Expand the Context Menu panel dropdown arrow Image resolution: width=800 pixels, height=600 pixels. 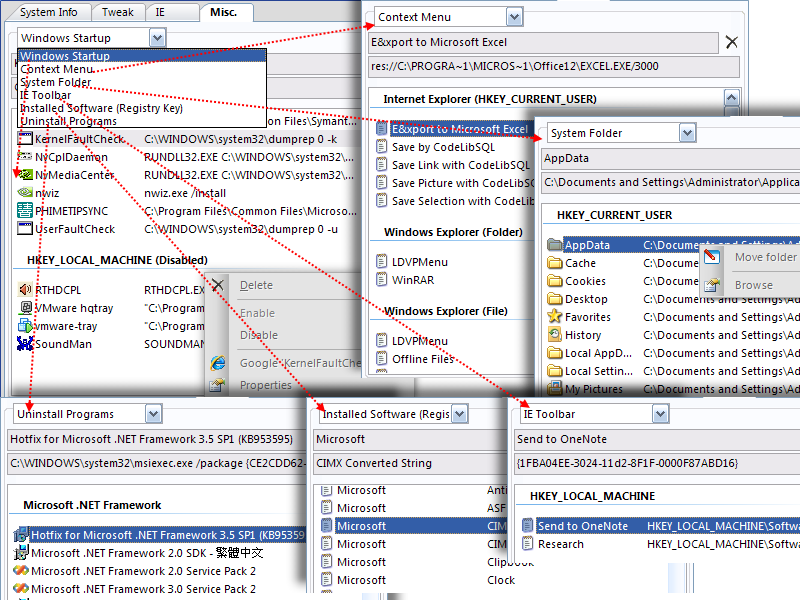514,17
